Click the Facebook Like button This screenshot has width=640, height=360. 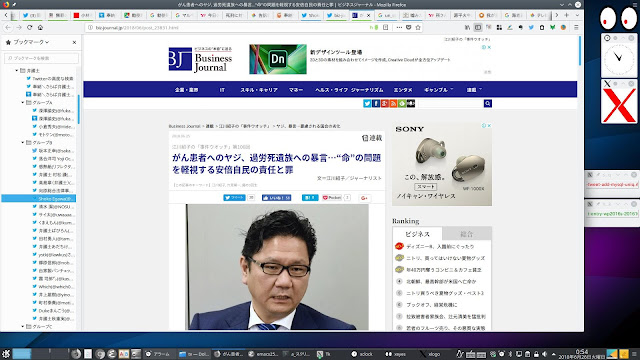[276, 198]
